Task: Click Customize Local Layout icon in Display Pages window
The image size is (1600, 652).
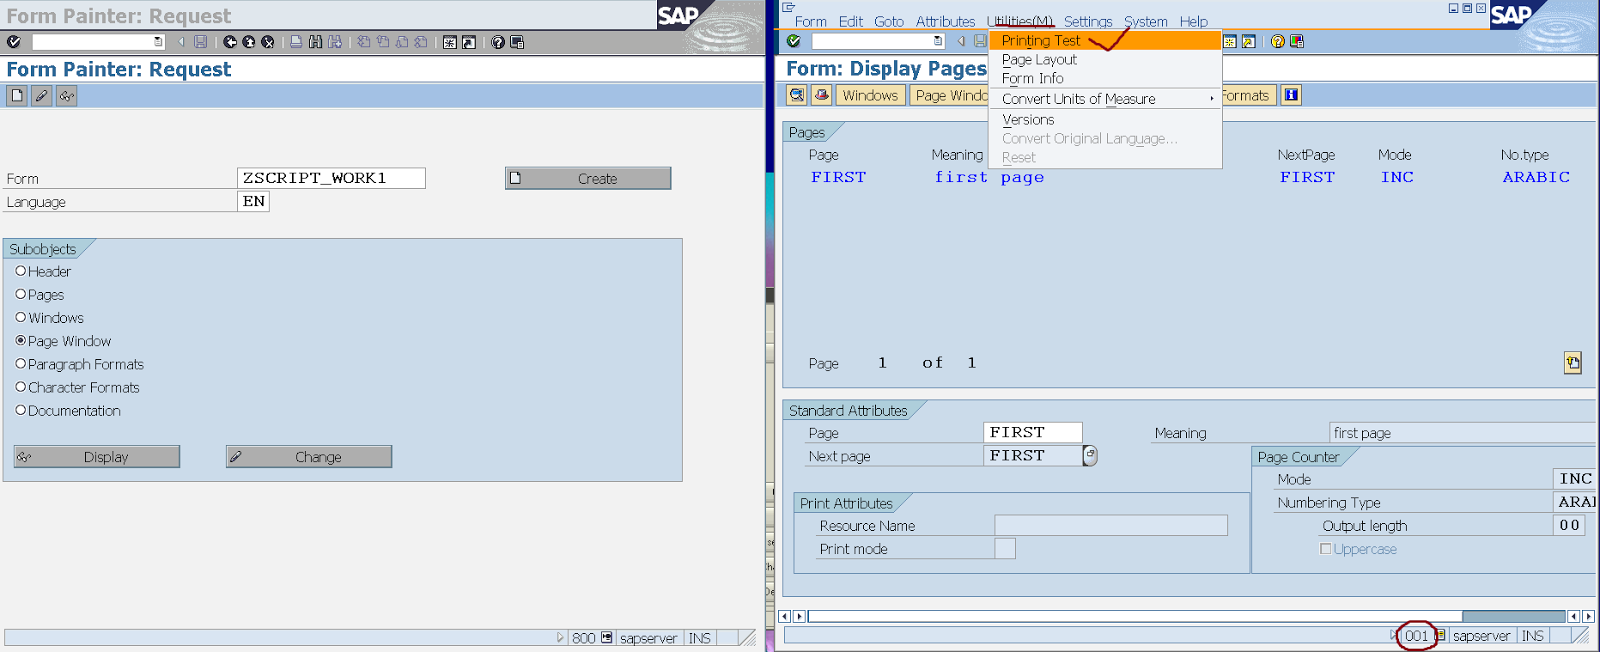Action: click(1297, 41)
